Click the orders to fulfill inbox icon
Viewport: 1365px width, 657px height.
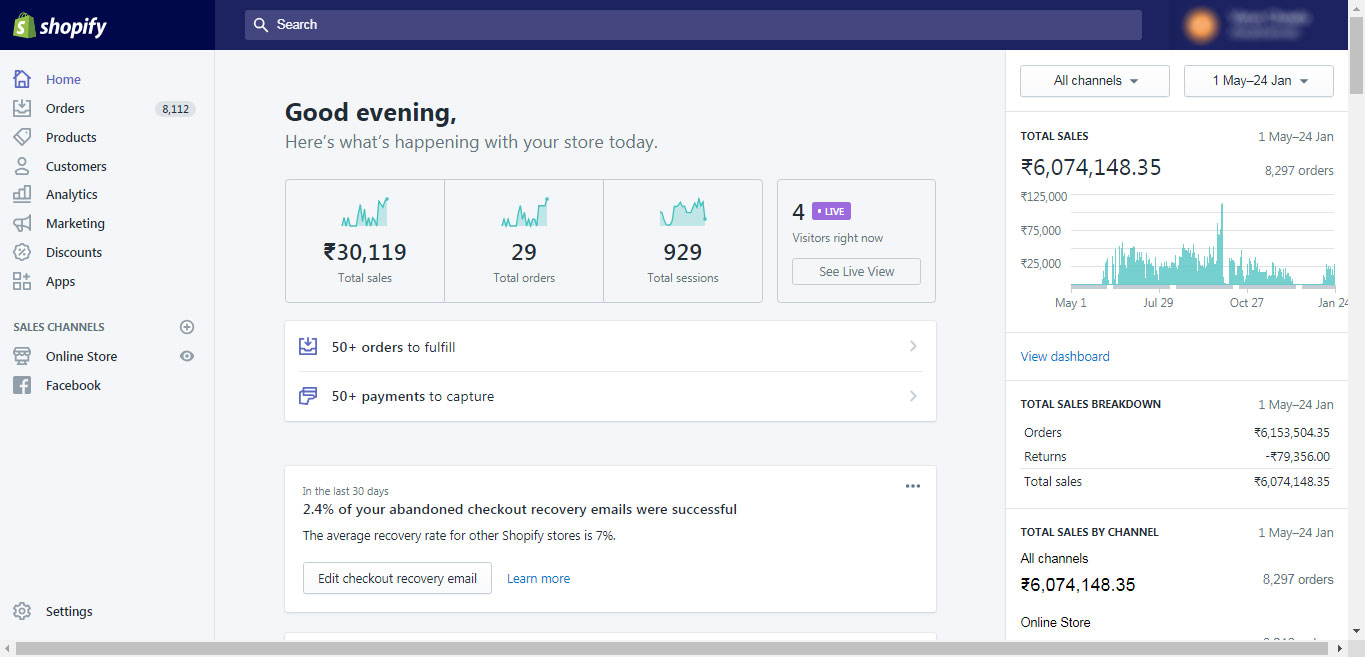(x=308, y=346)
